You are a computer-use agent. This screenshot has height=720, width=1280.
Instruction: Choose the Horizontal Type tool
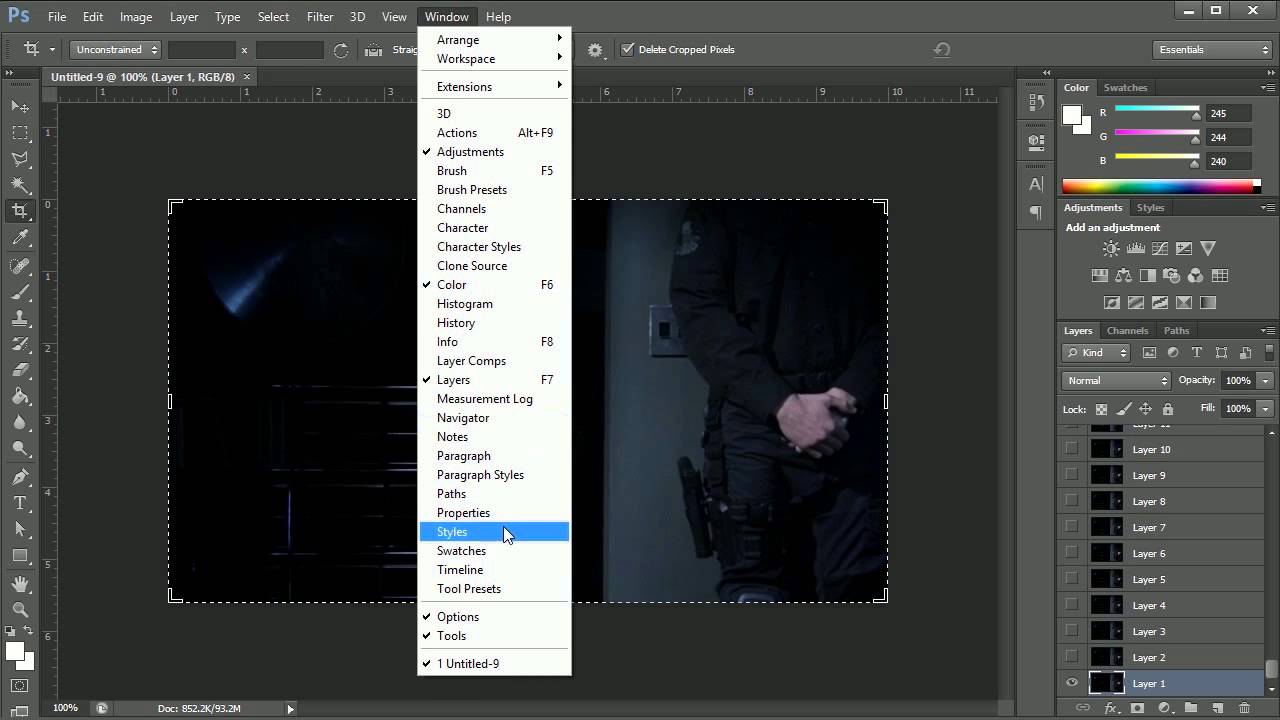click(20, 503)
